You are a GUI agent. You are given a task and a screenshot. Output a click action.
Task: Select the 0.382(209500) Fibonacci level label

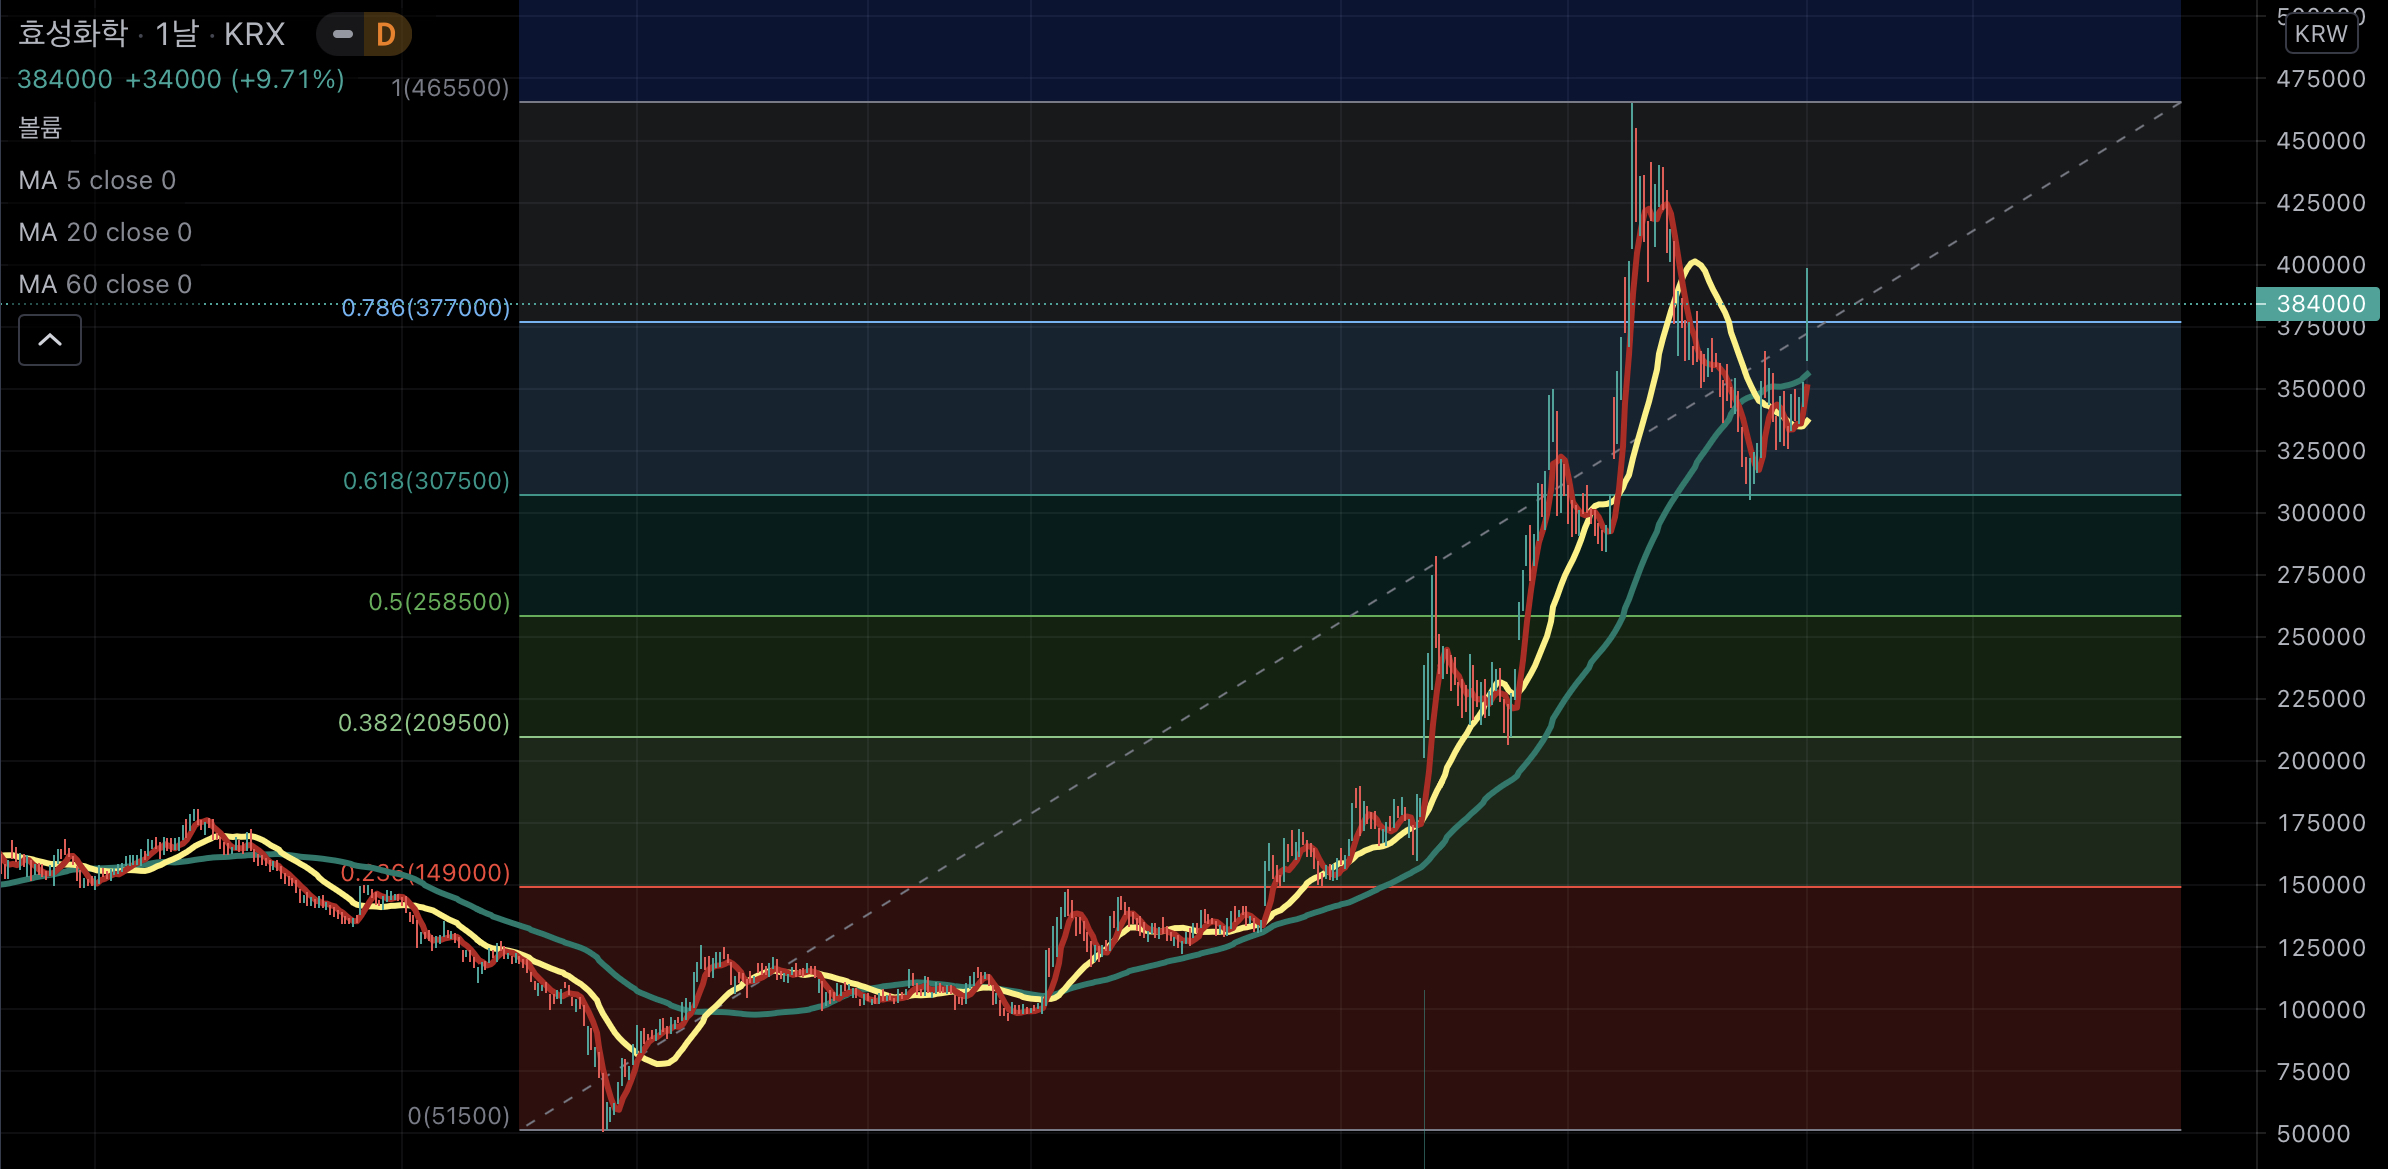click(x=424, y=723)
